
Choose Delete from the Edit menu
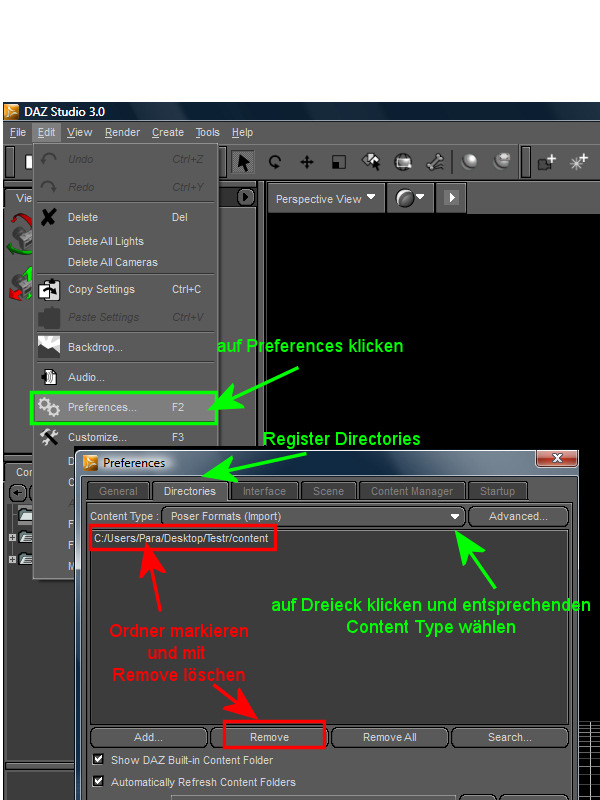[126, 217]
